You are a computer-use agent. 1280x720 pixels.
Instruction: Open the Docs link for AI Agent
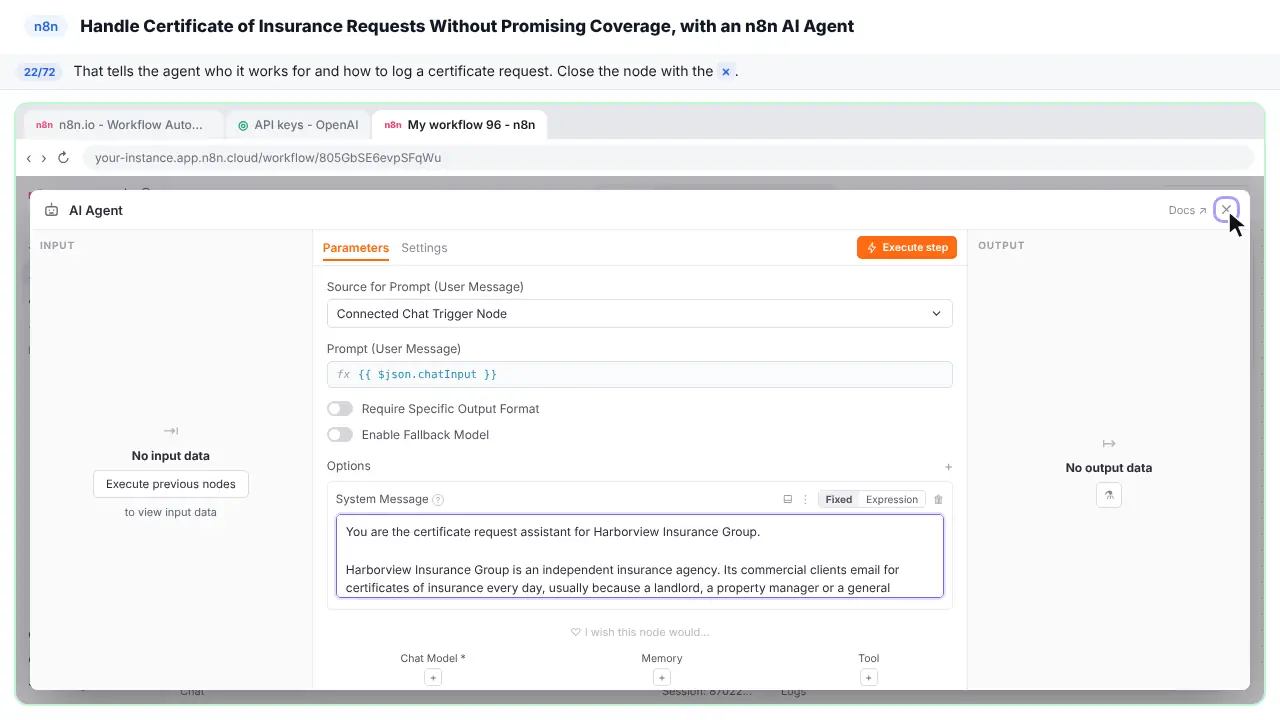coord(1187,211)
